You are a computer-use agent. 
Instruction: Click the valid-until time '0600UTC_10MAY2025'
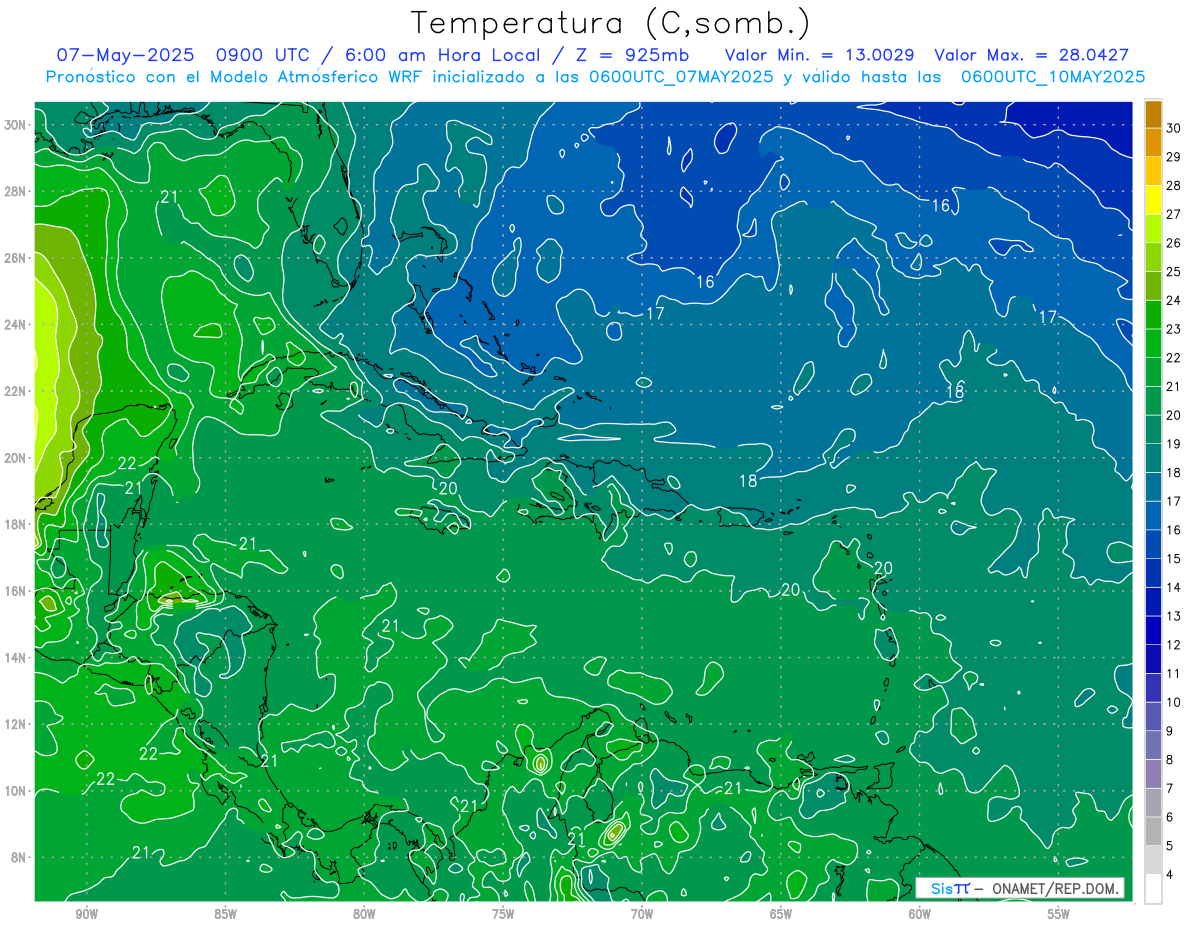1053,77
